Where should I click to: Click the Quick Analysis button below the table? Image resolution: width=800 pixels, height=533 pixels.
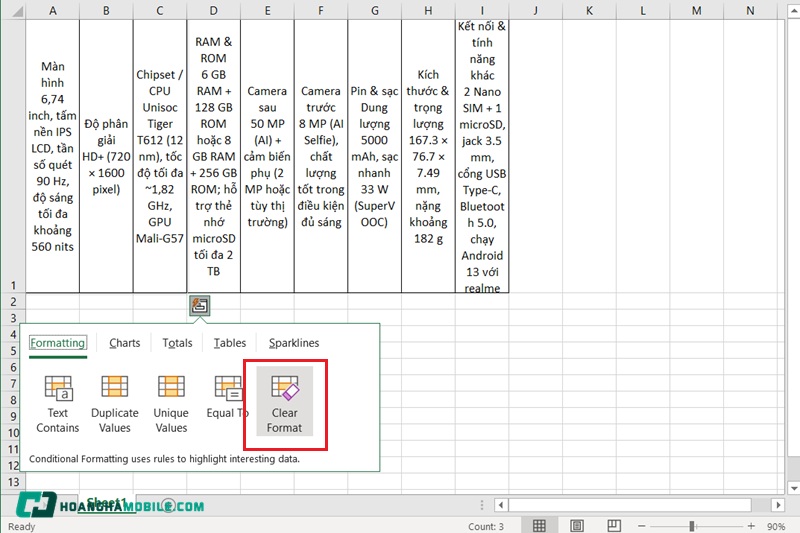tap(200, 306)
